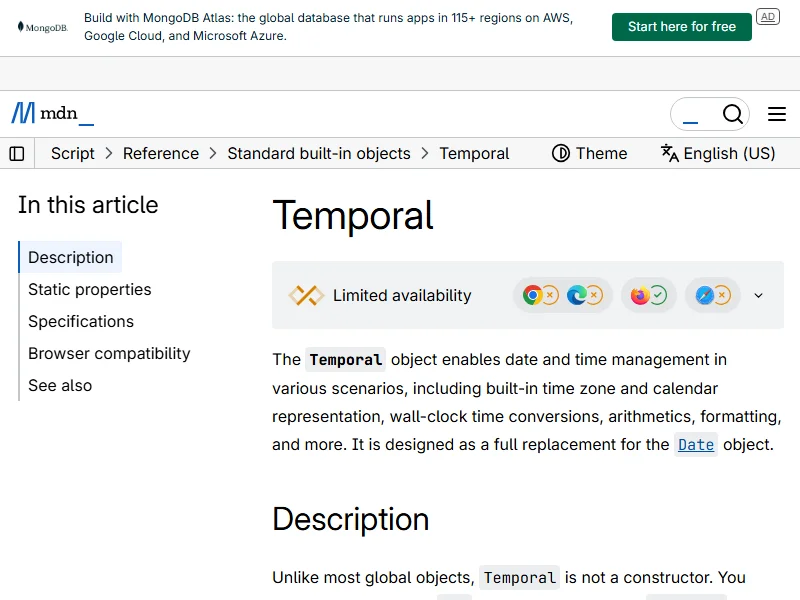Jump to Static properties section
This screenshot has height=600, width=800.
point(90,289)
